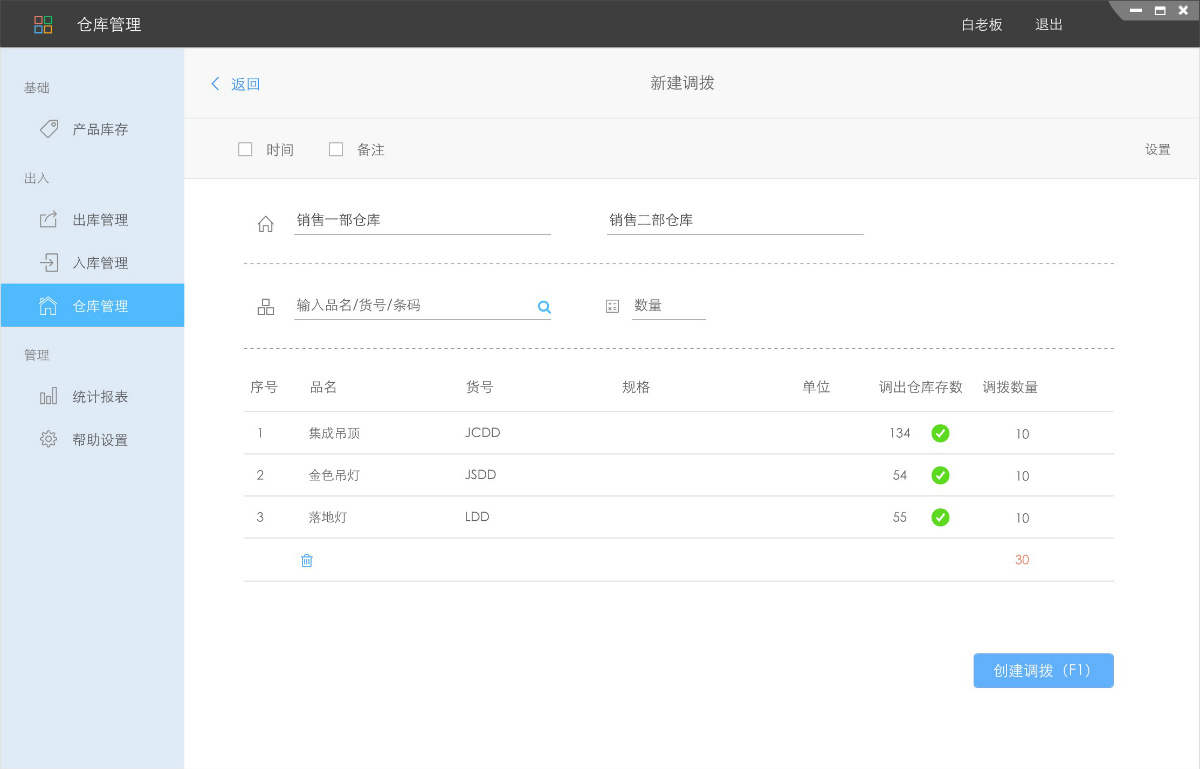Click the 调出仓库存数 column header
1200x769 pixels.
(x=921, y=387)
